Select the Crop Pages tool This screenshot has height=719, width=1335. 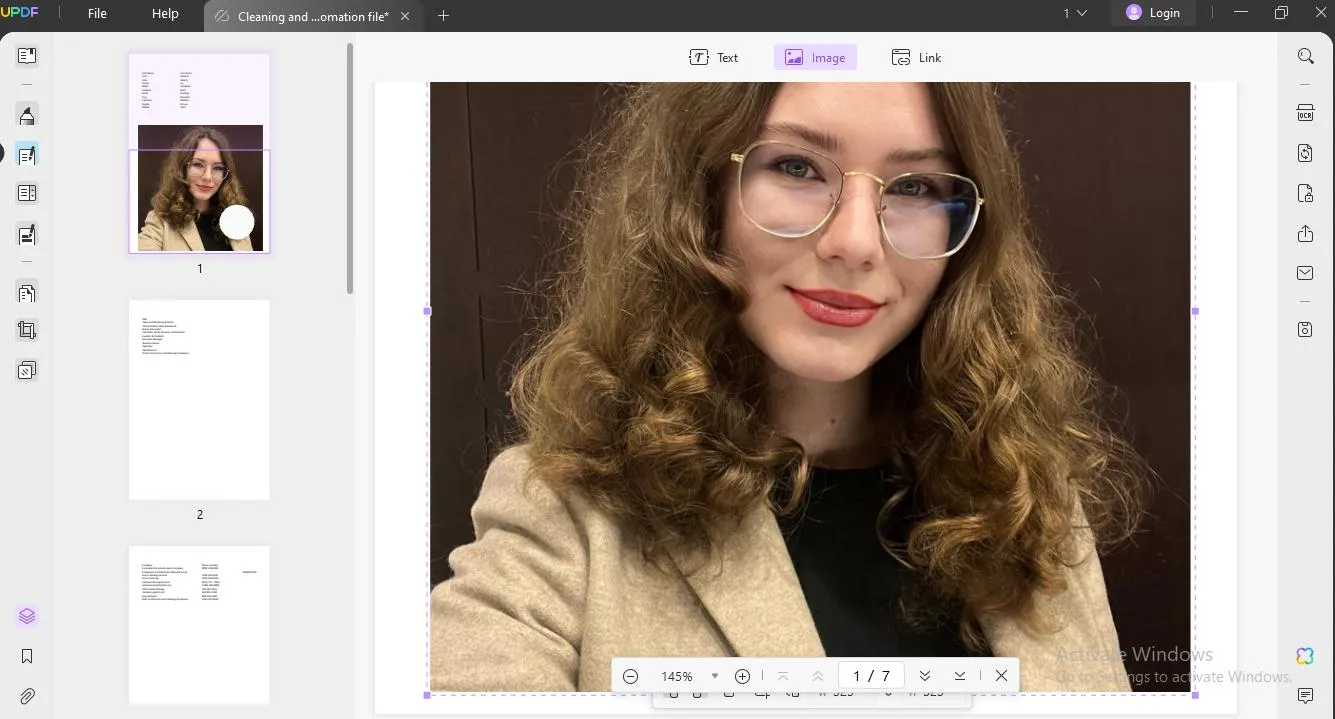[x=27, y=330]
